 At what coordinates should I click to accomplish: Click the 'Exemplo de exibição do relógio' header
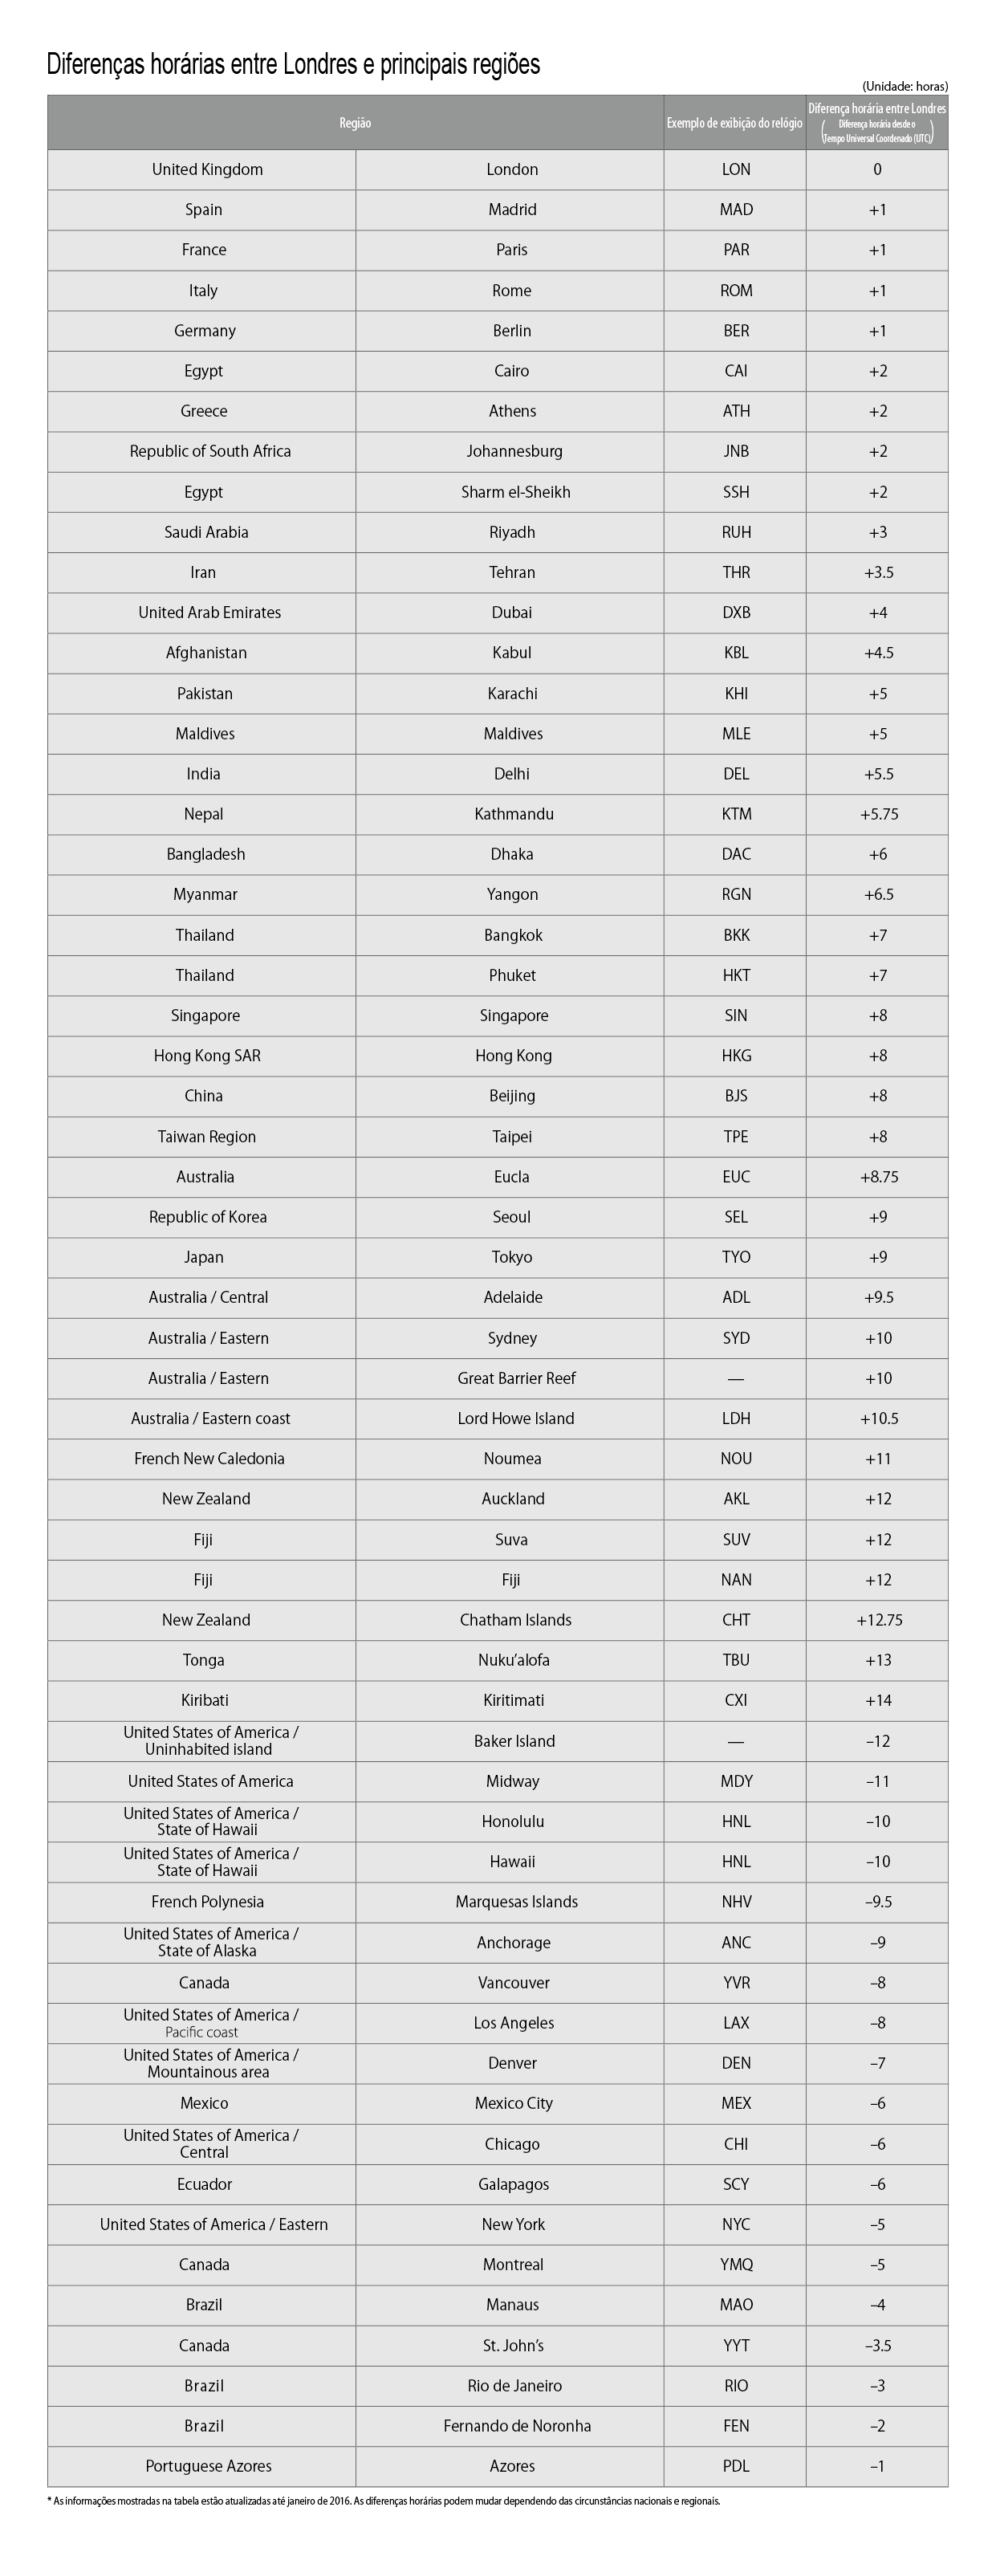734,123
